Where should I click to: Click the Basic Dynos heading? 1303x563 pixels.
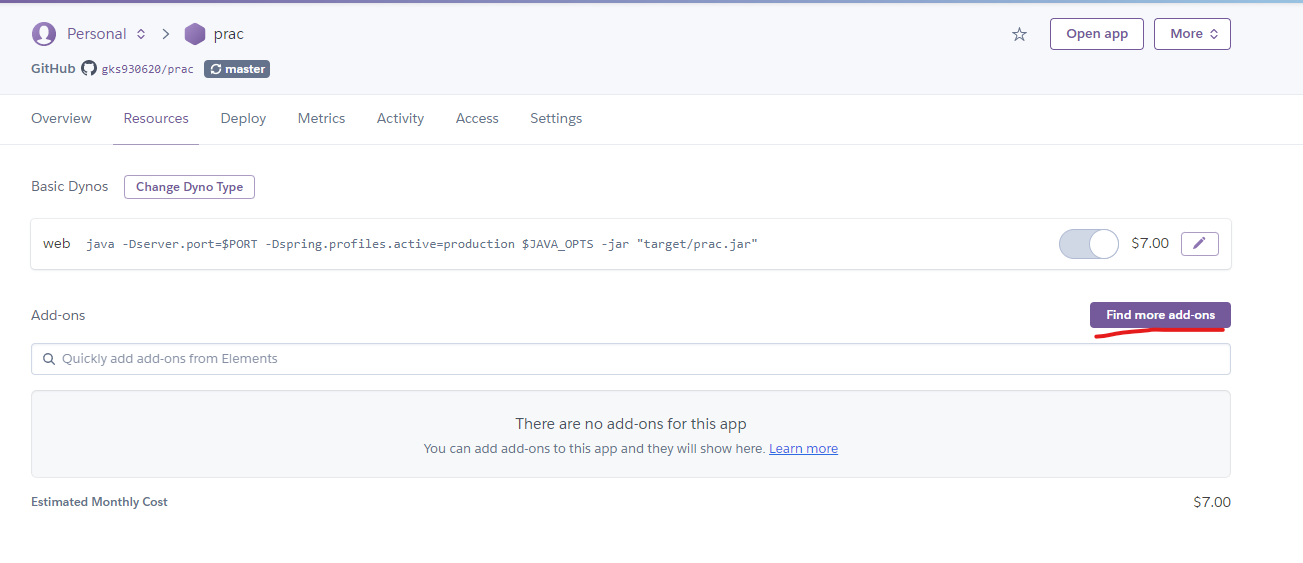[x=70, y=187]
